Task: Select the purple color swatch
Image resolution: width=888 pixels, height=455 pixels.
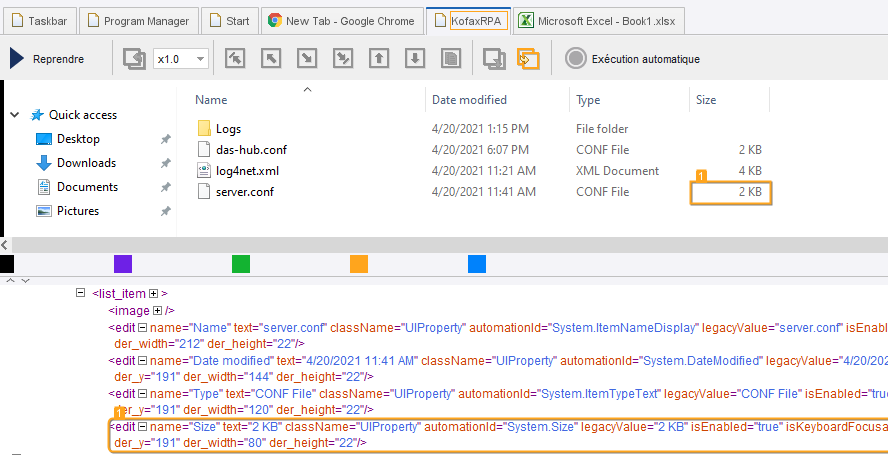Action: tap(123, 264)
